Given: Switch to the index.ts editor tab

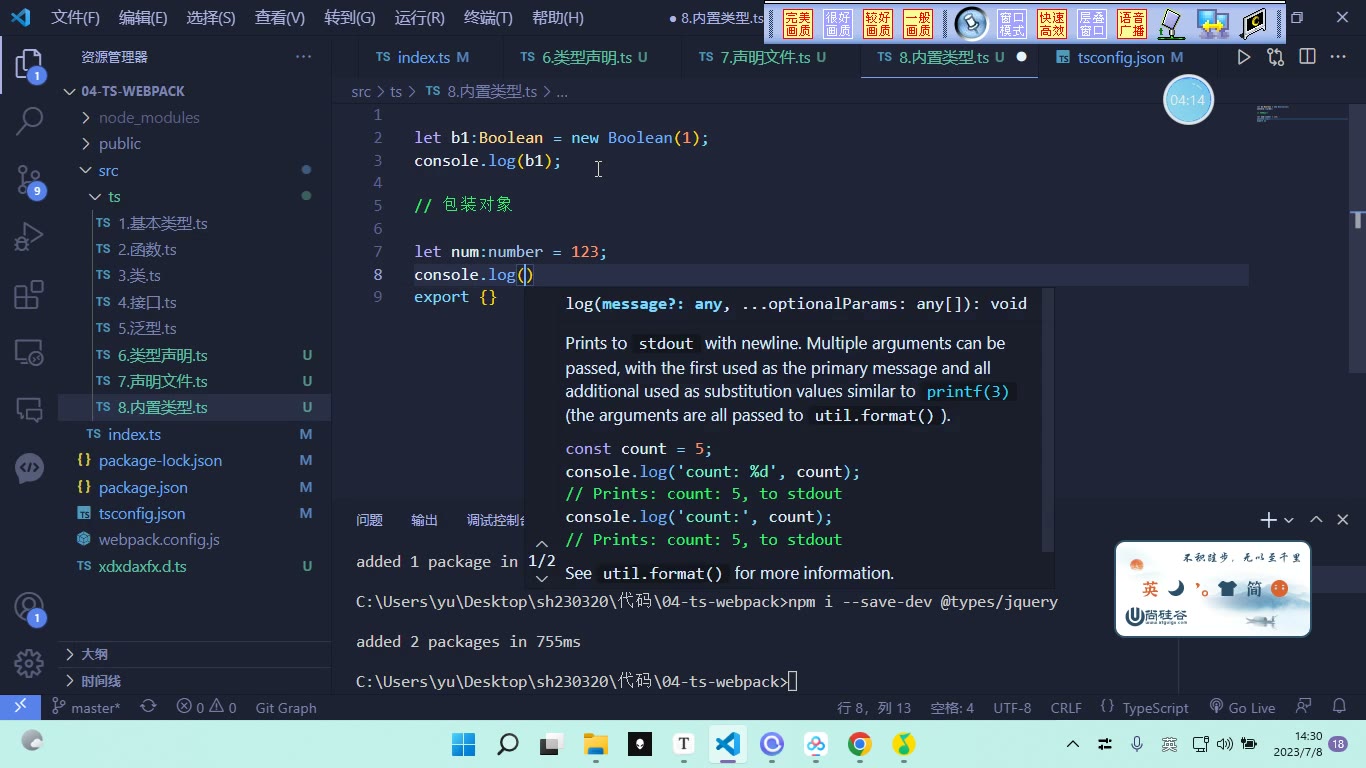Looking at the screenshot, I should tap(422, 57).
